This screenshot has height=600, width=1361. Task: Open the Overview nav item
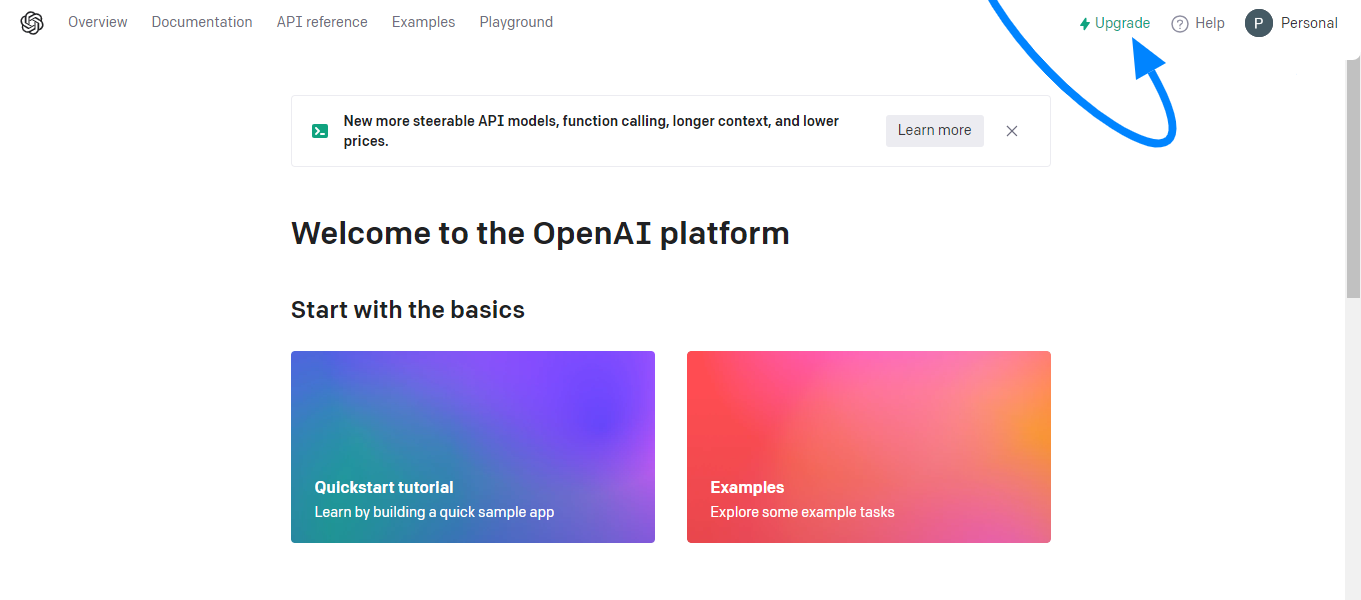(x=98, y=22)
